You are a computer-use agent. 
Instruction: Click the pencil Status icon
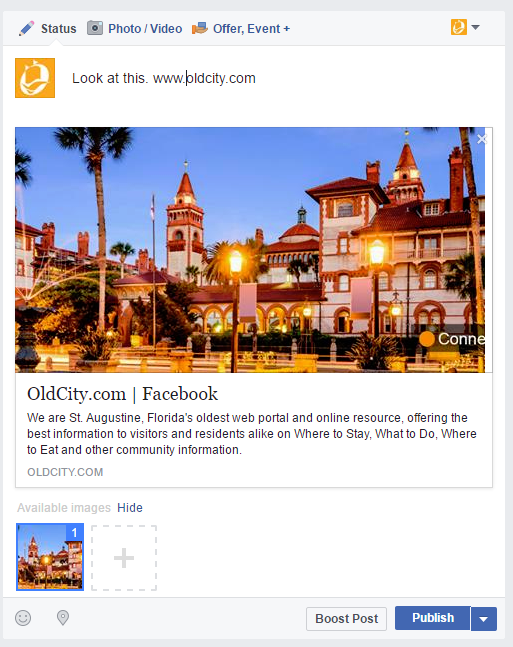point(26,29)
